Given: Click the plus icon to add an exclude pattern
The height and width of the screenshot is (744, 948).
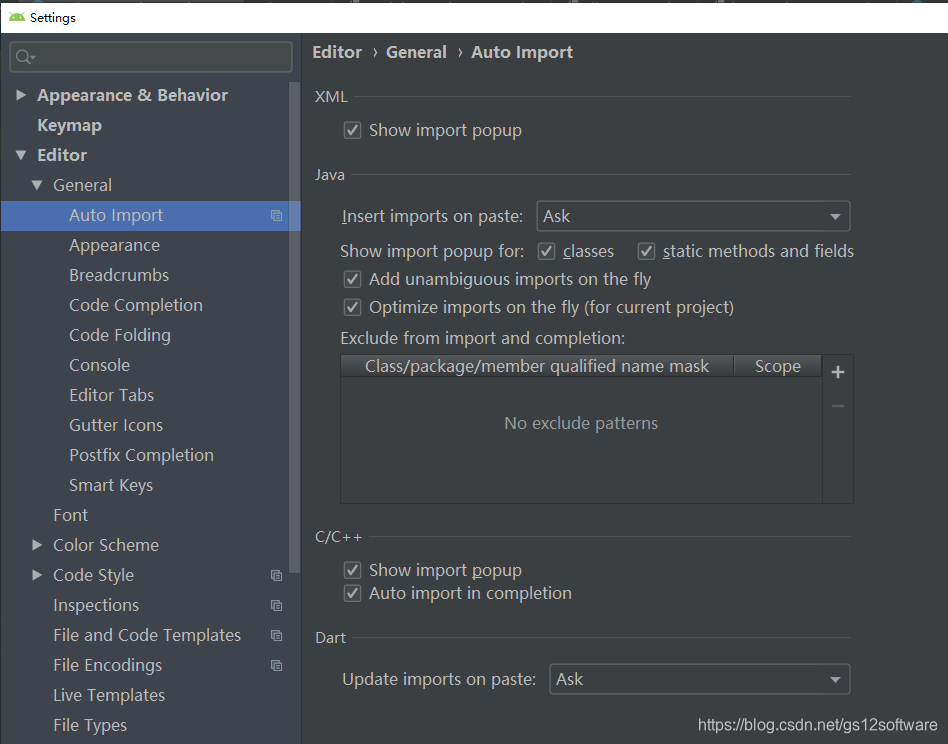Looking at the screenshot, I should (838, 372).
